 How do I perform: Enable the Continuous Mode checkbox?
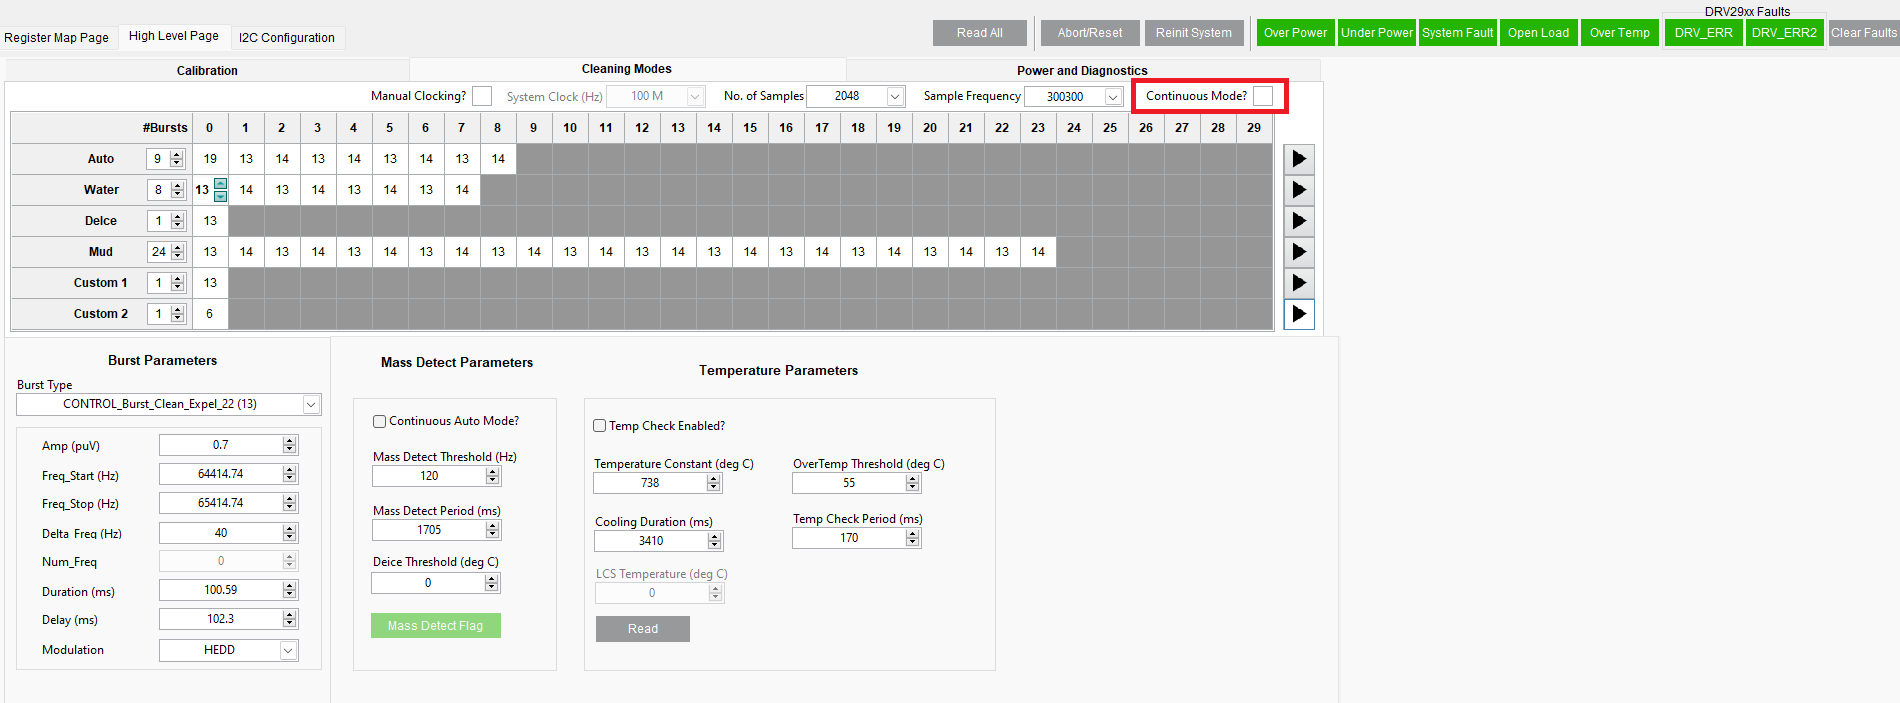(x=1263, y=96)
